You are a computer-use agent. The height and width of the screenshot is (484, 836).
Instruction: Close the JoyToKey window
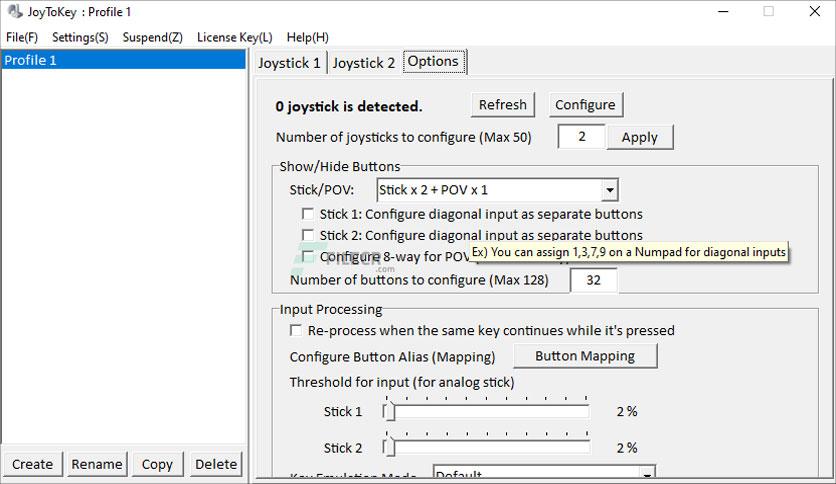pos(815,11)
